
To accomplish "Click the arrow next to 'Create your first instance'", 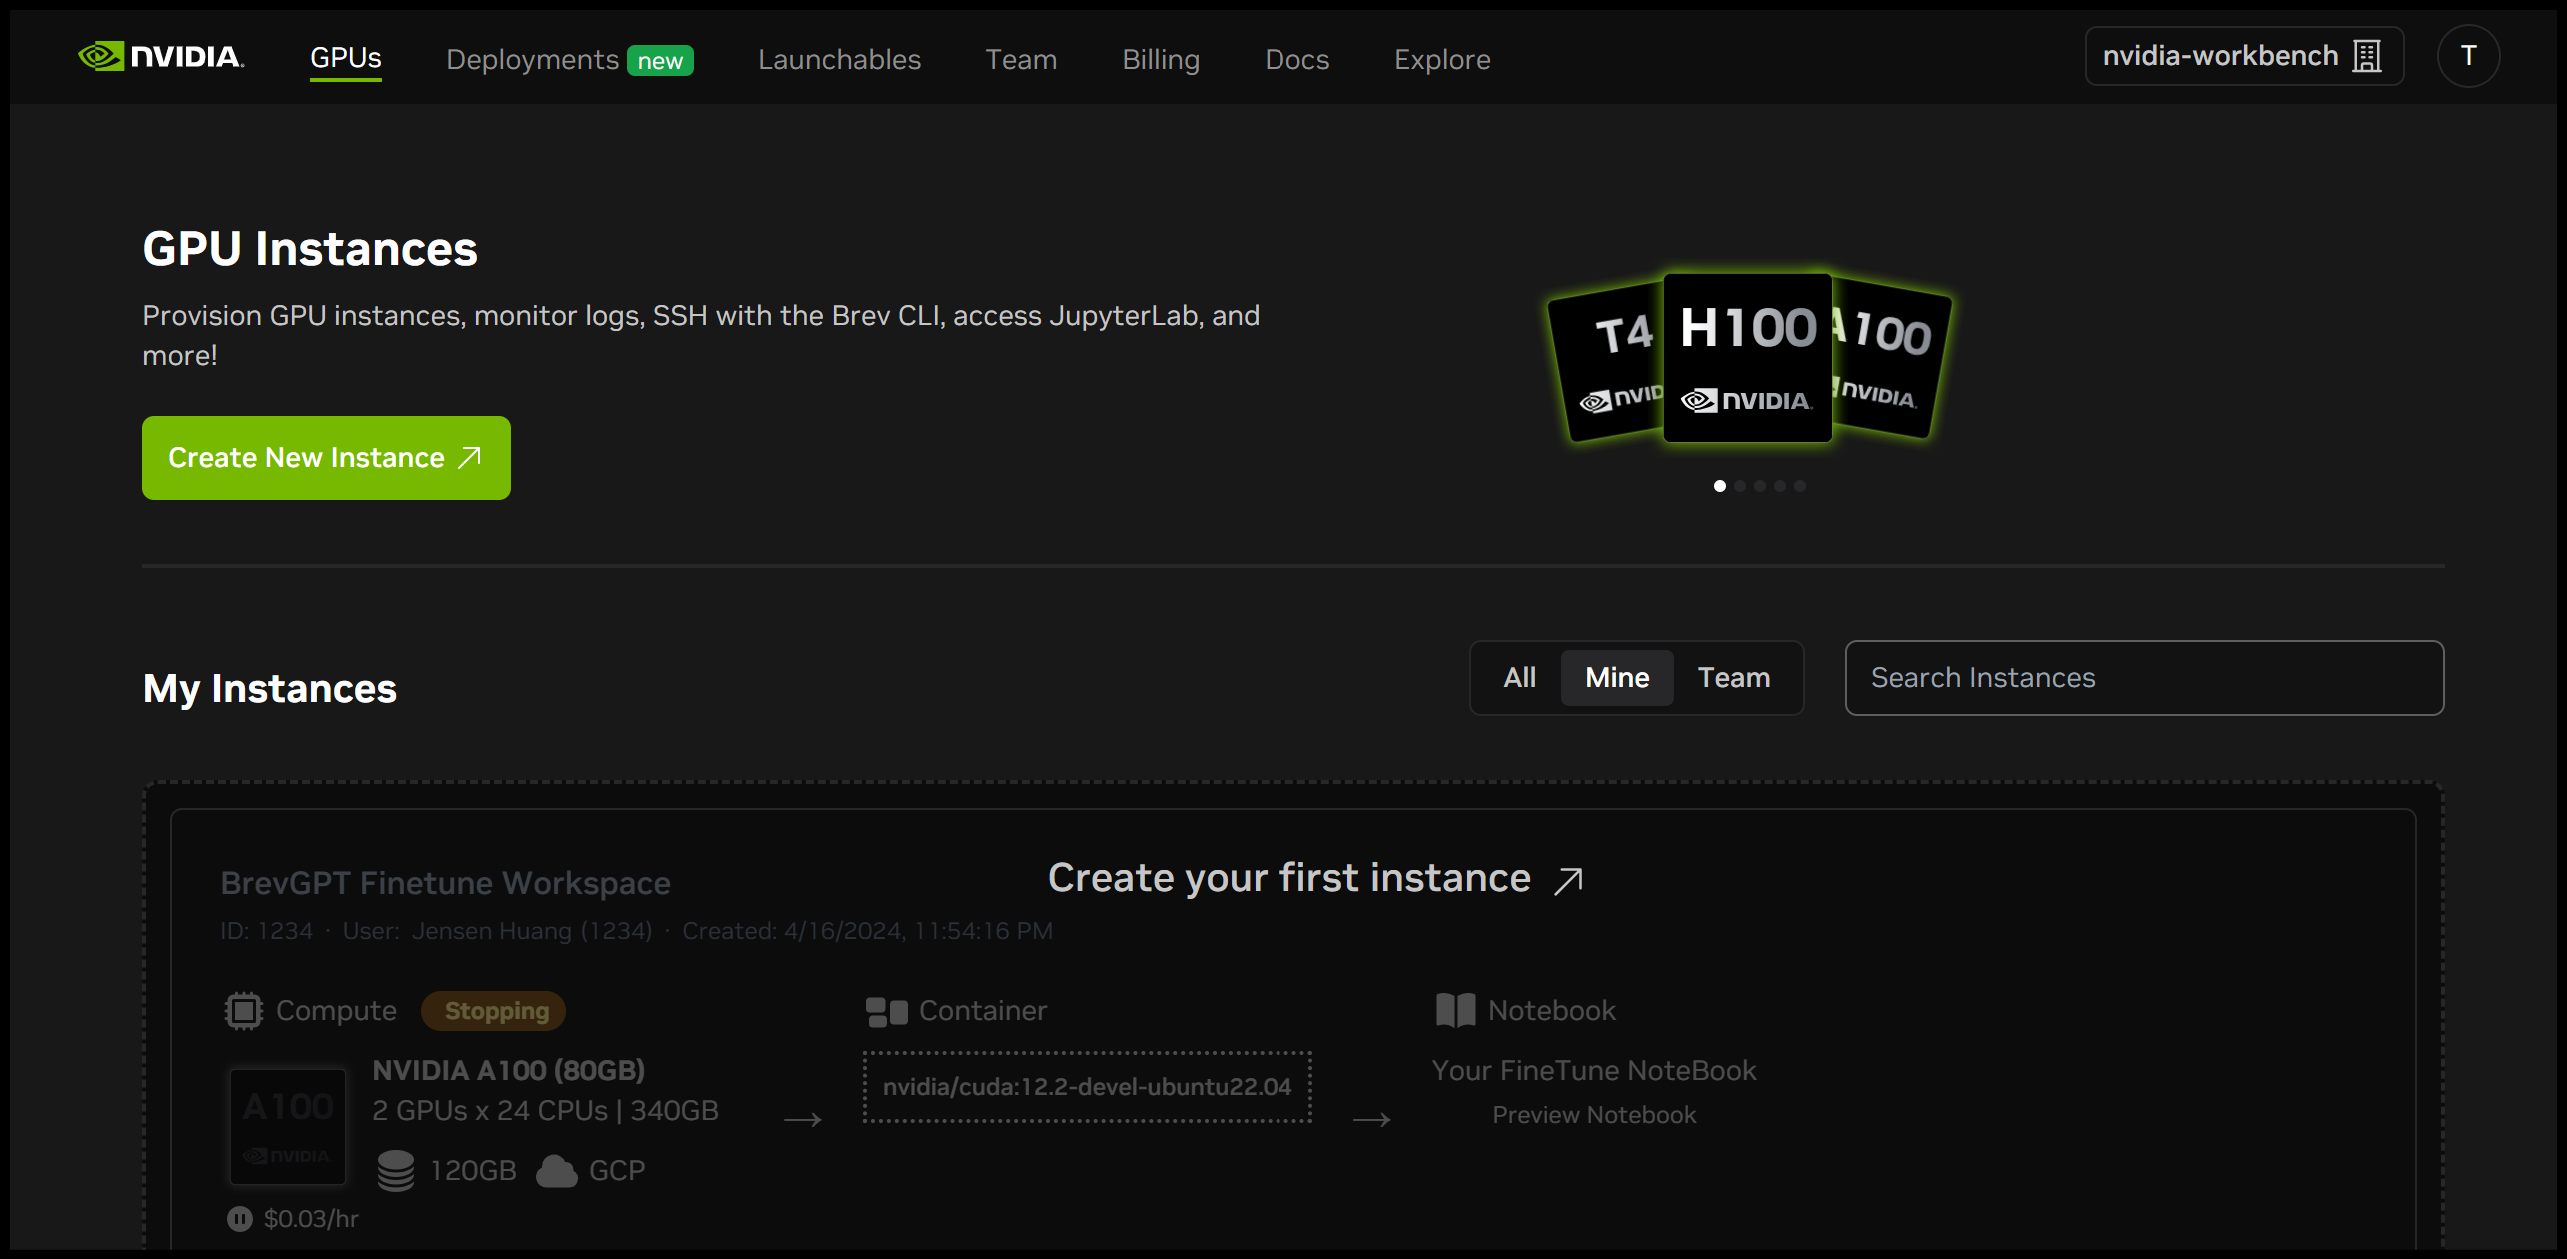I will pos(1568,880).
